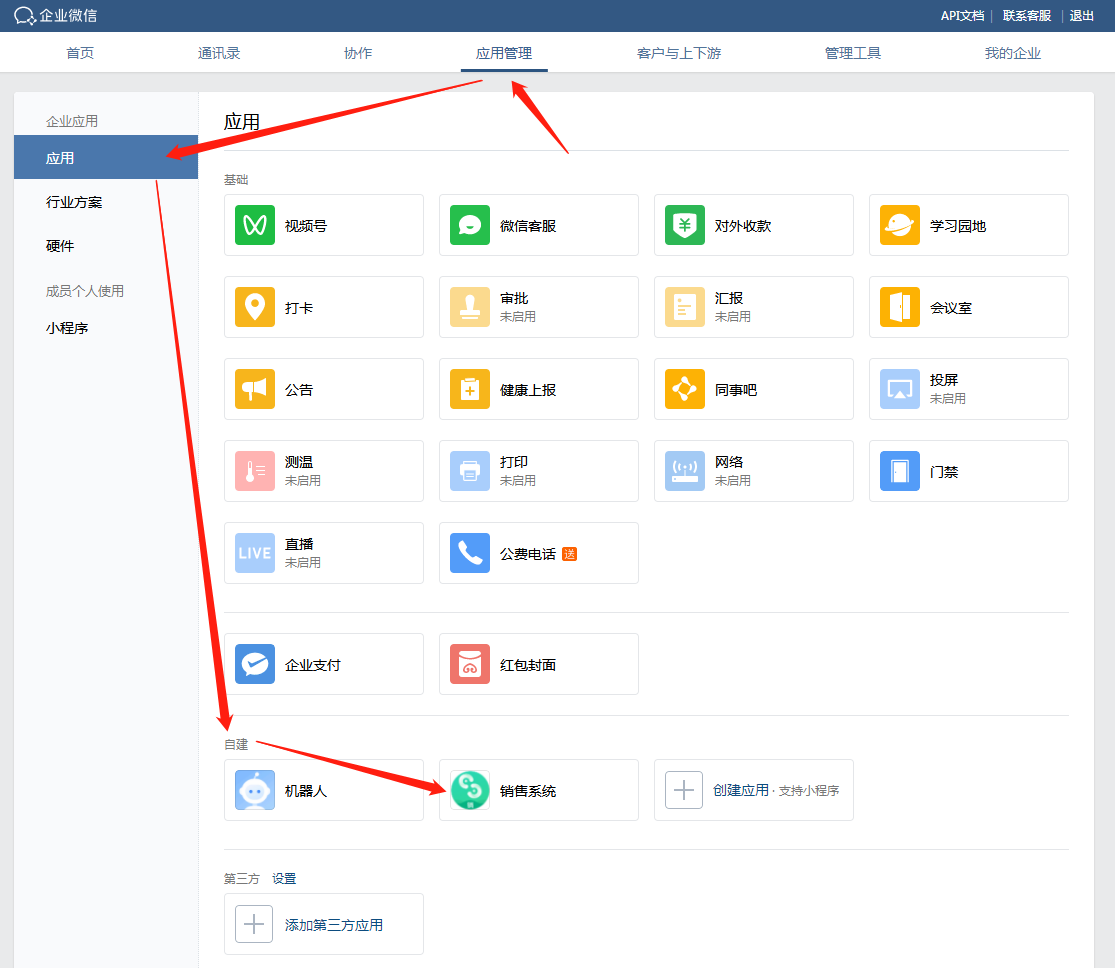Click the 未启用 status under 审批
1115x968 pixels.
click(x=518, y=317)
